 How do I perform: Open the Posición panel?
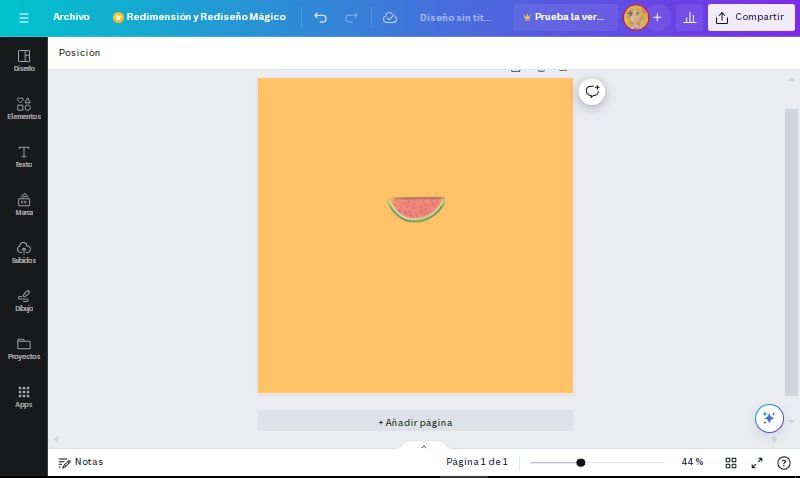pyautogui.click(x=80, y=53)
